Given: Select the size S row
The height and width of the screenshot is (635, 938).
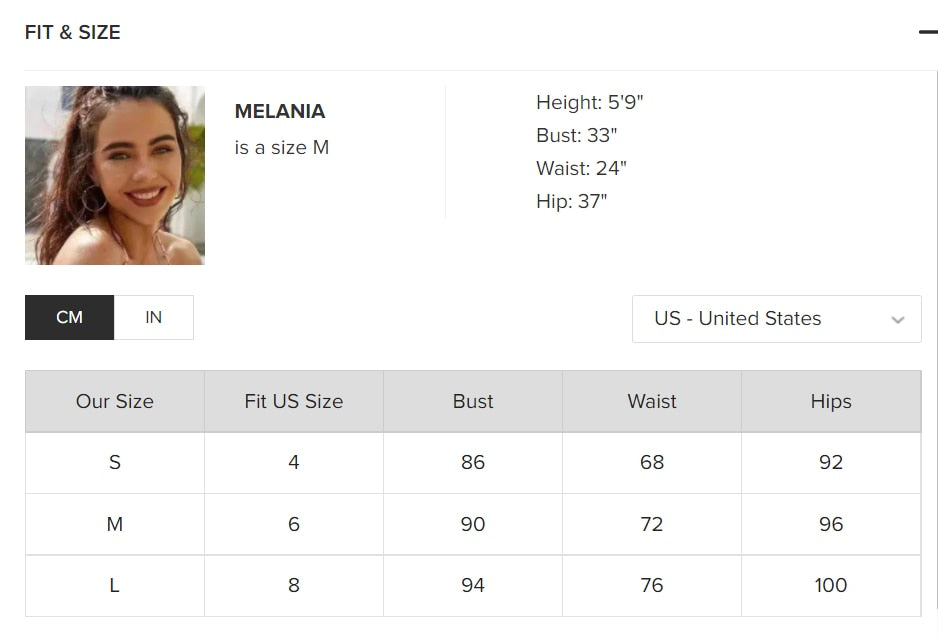Looking at the screenshot, I should tap(115, 462).
